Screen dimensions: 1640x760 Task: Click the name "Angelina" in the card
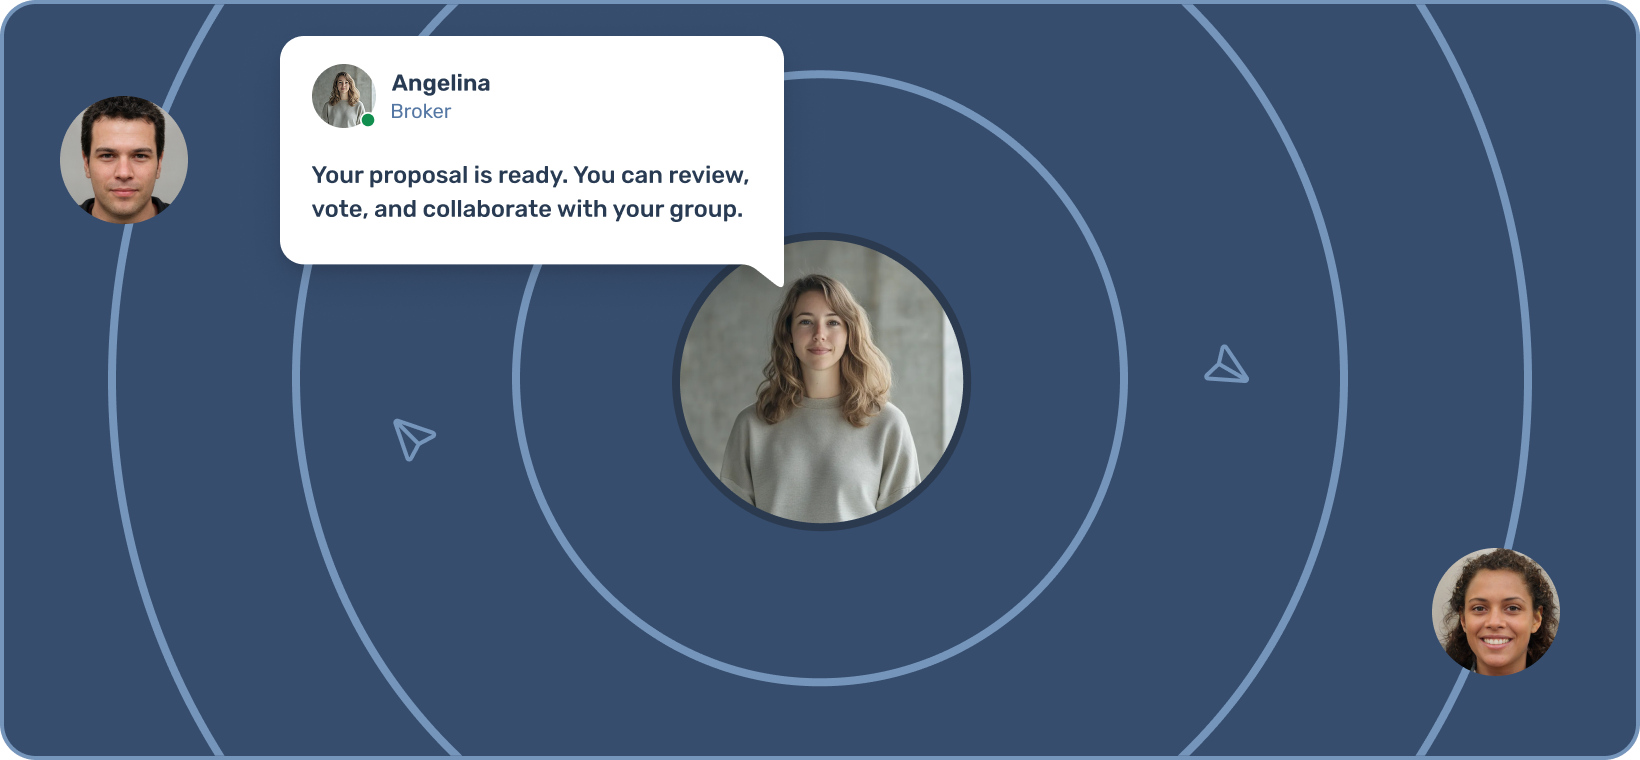(441, 83)
